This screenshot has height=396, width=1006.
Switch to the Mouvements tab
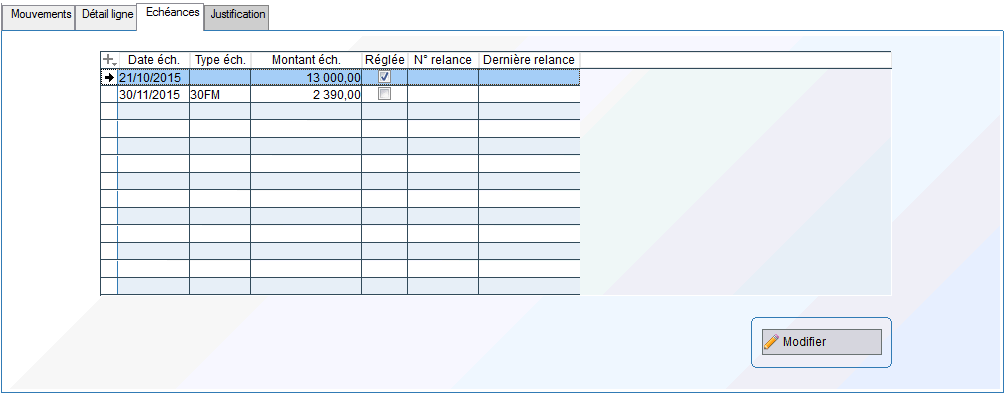(38, 17)
